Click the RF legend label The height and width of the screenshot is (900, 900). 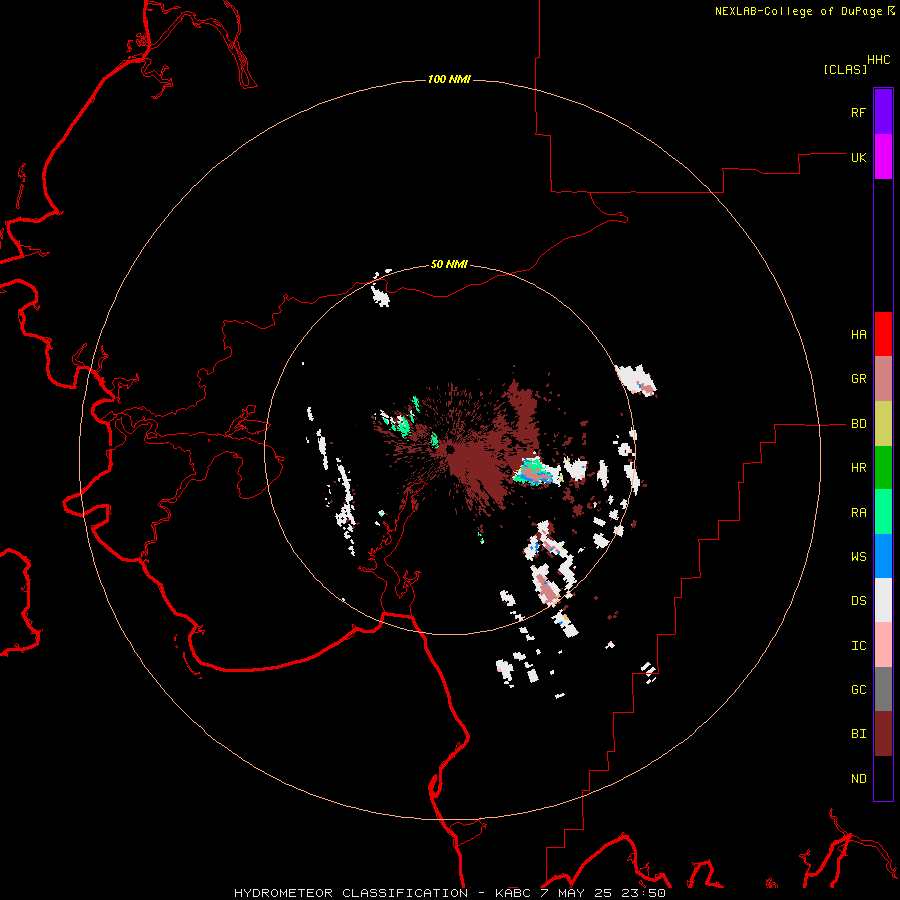click(858, 112)
